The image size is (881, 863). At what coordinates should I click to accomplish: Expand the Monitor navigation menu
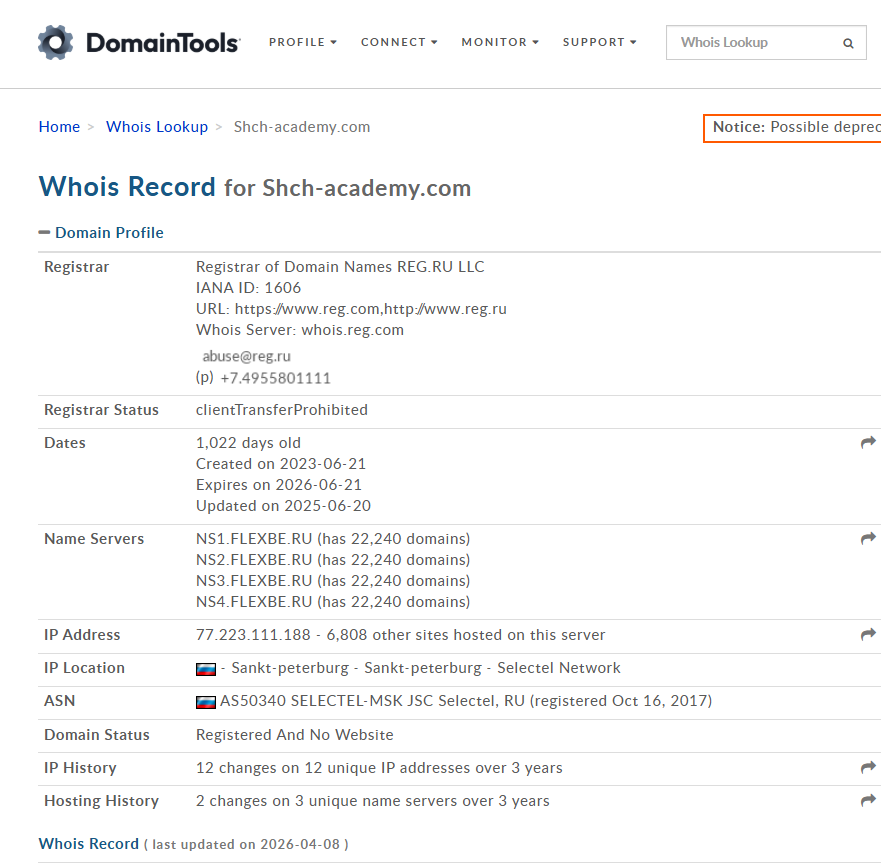(x=500, y=42)
